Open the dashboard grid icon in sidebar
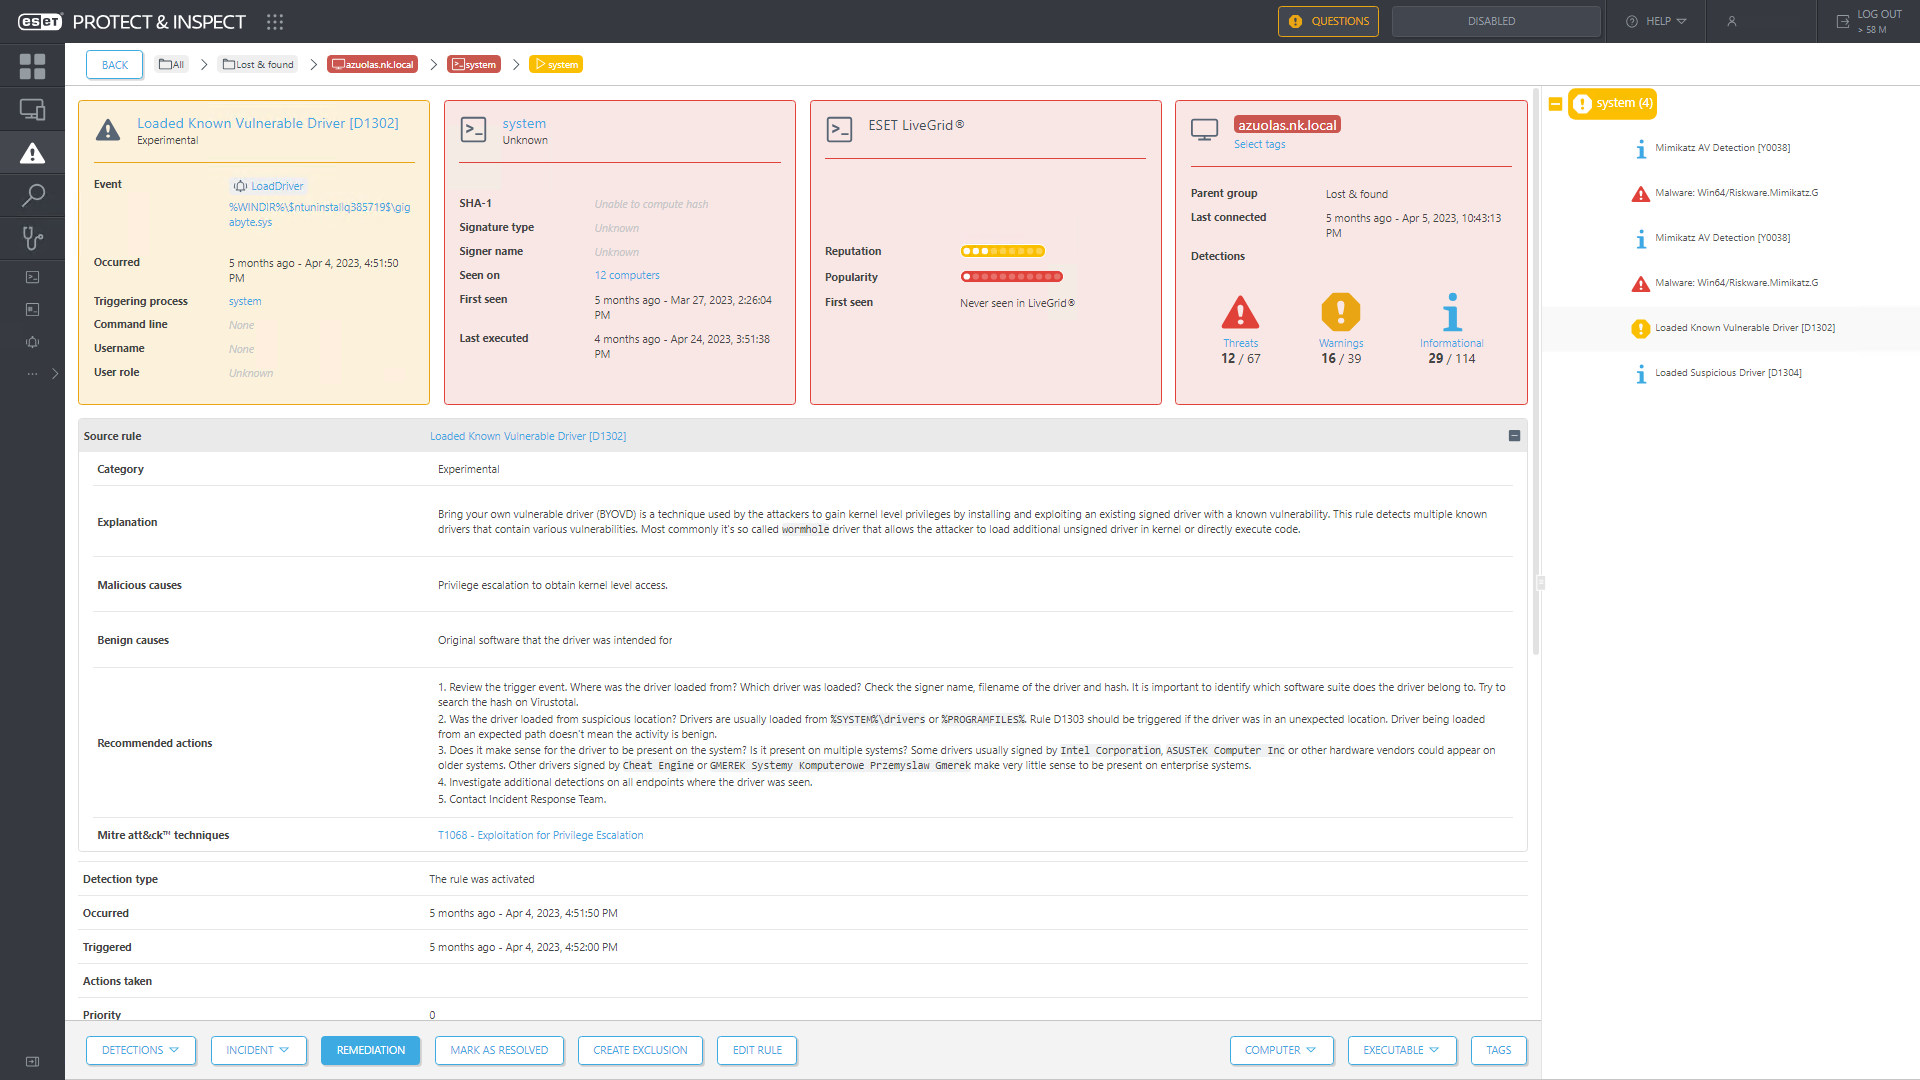This screenshot has width=1920, height=1080. (32, 67)
